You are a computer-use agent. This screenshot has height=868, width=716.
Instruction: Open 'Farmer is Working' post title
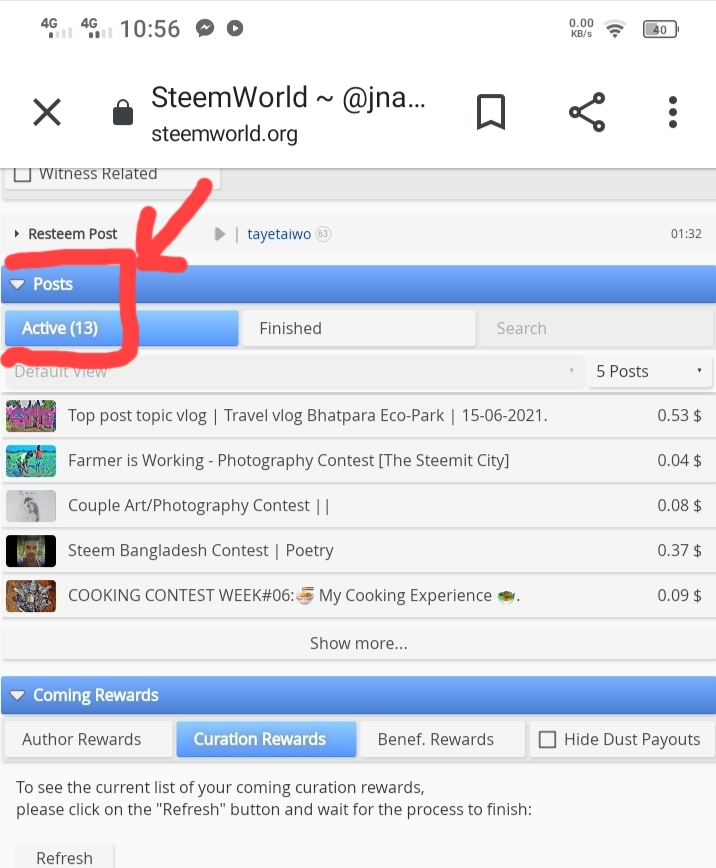click(x=289, y=461)
